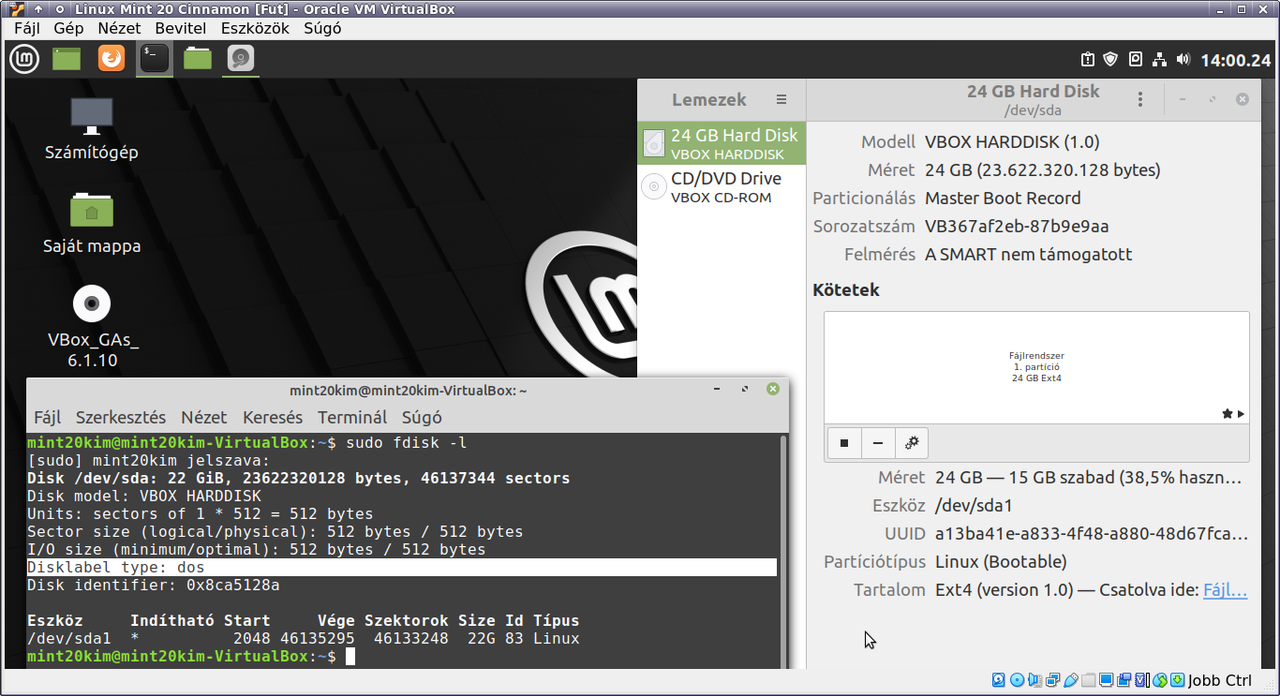
Task: Click serial number VB367af2eb-87b9e9aa
Action: [1017, 226]
